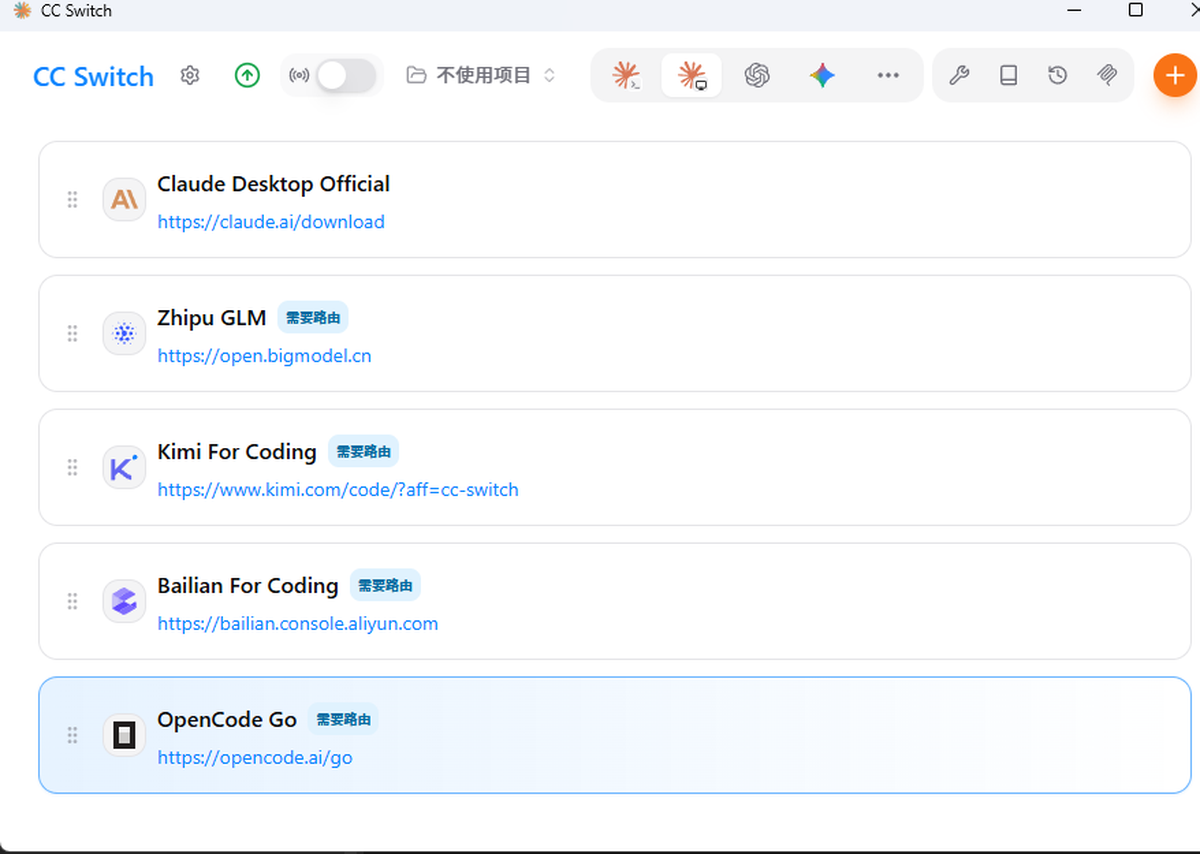This screenshot has width=1200, height=854.
Task: Open the https://open.bigmodel.cn link
Action: point(264,356)
